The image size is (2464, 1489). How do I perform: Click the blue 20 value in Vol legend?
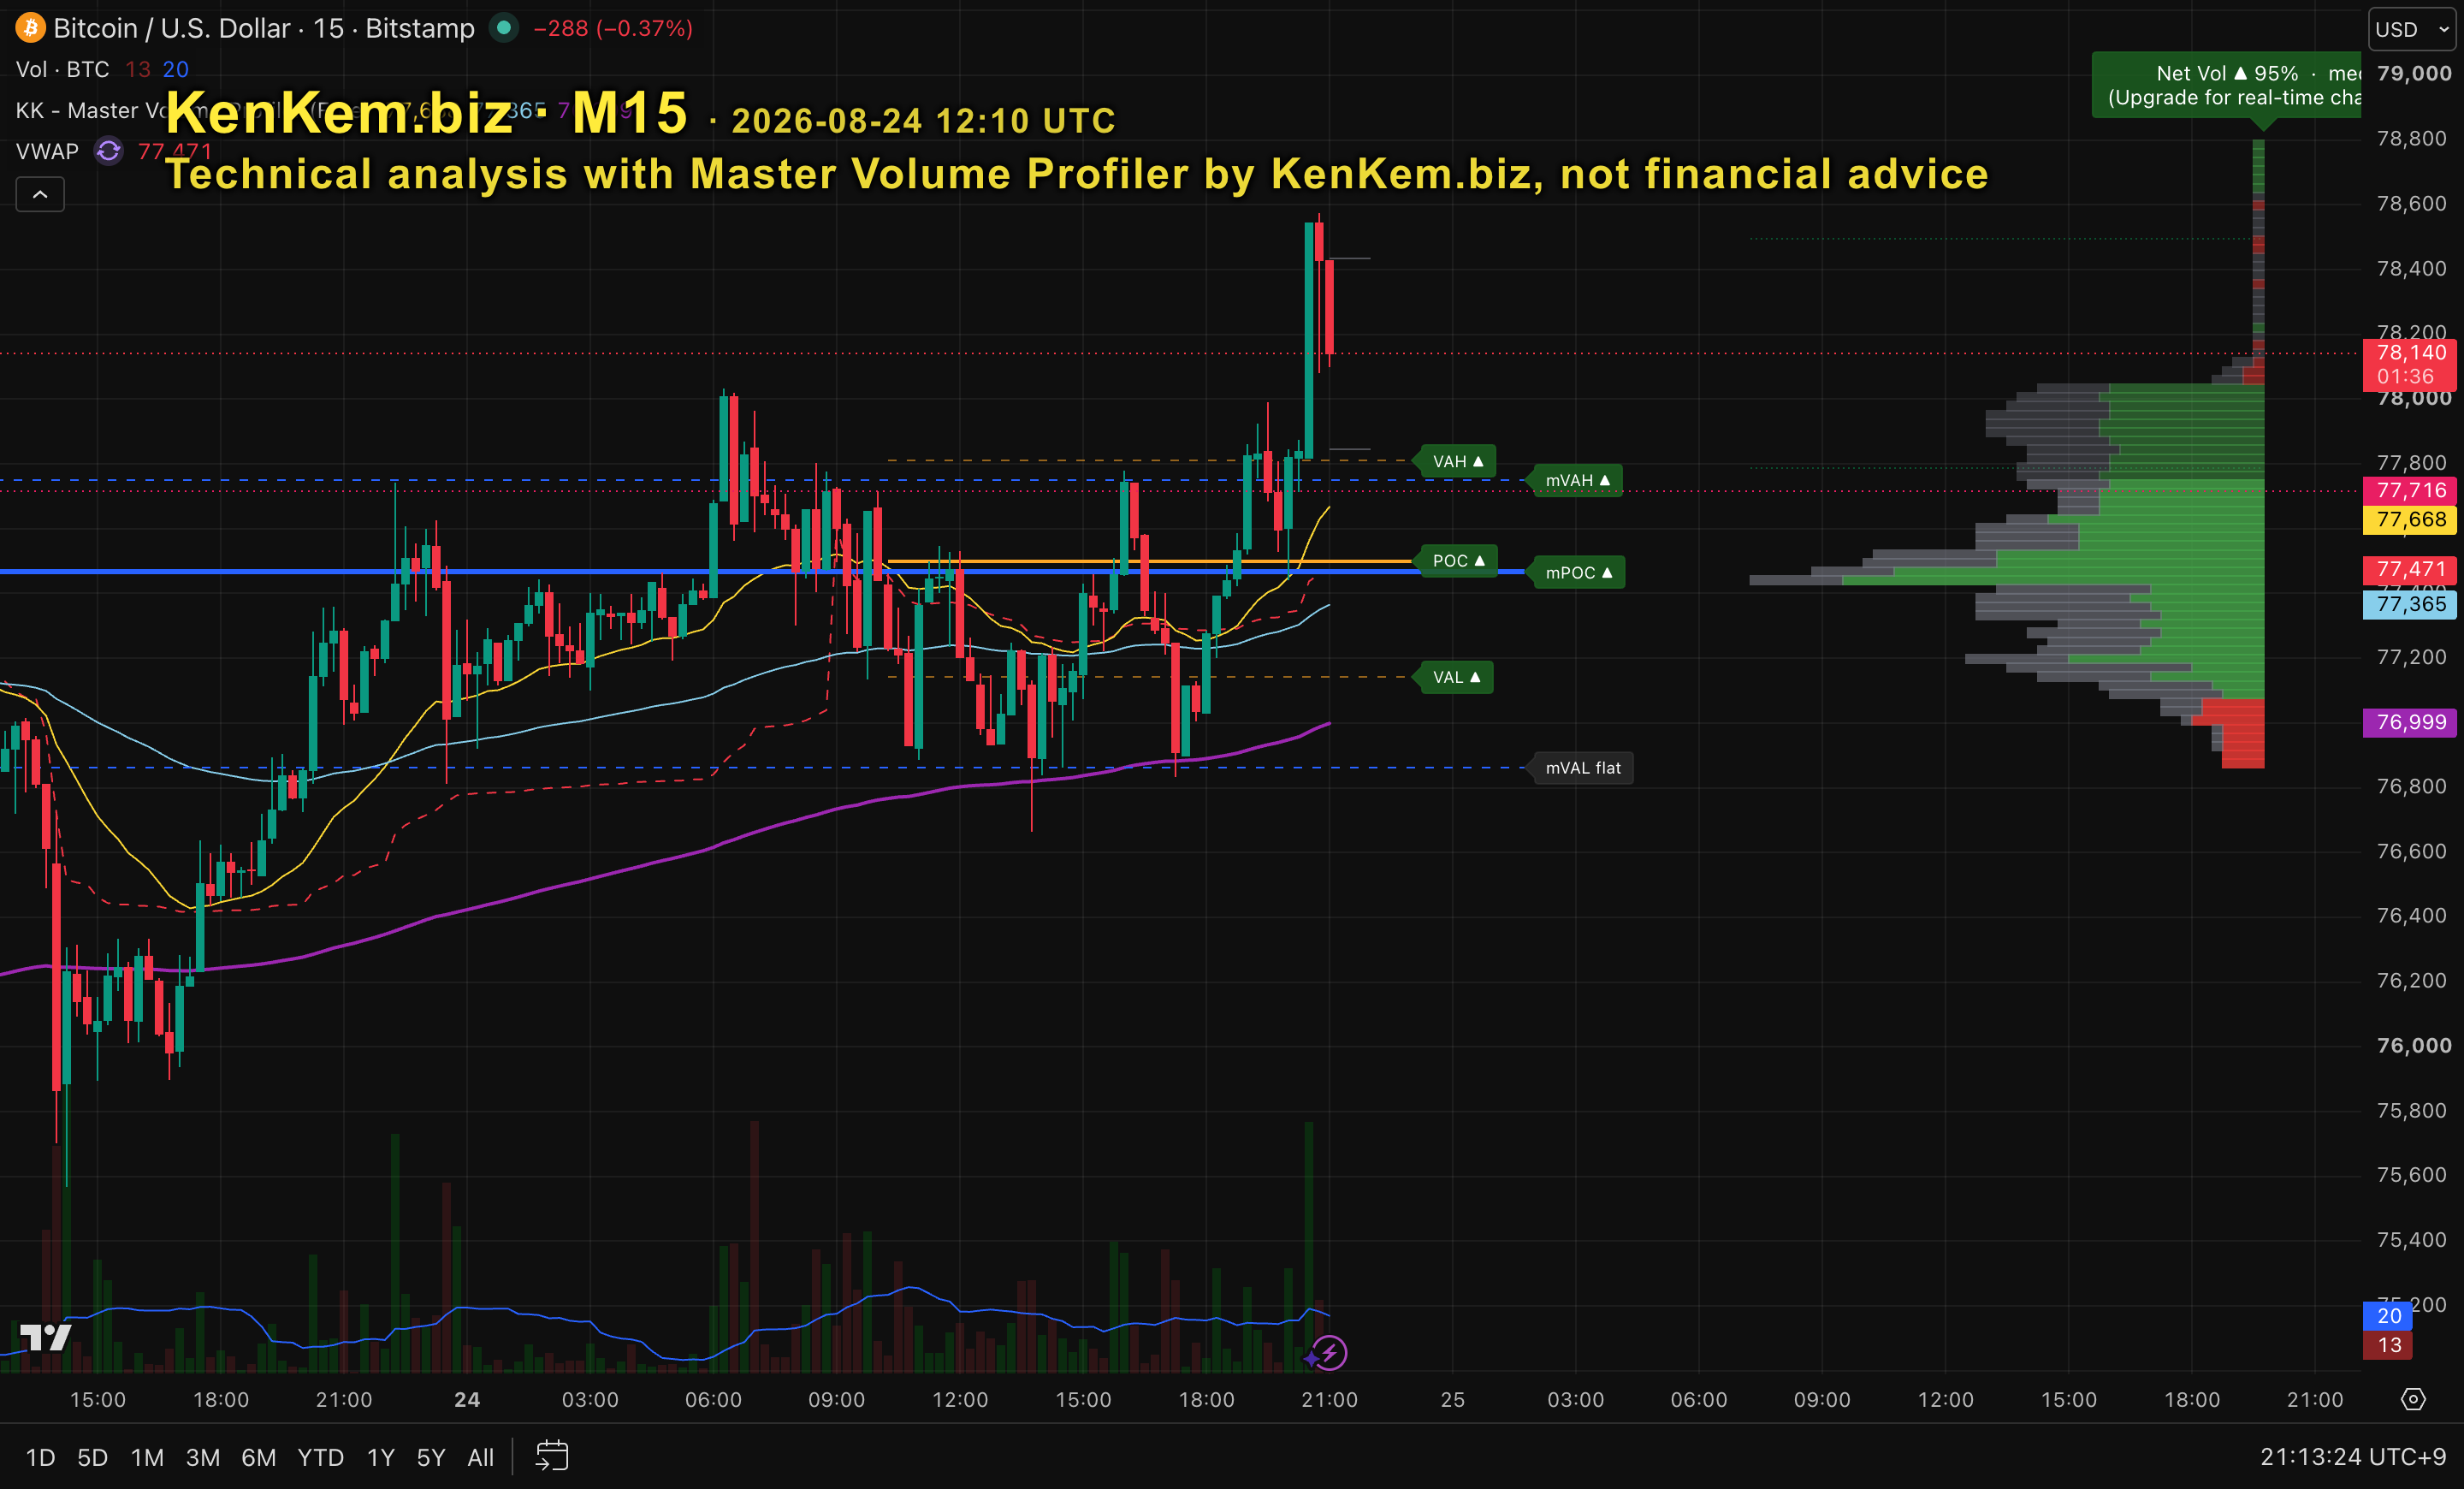pos(176,69)
